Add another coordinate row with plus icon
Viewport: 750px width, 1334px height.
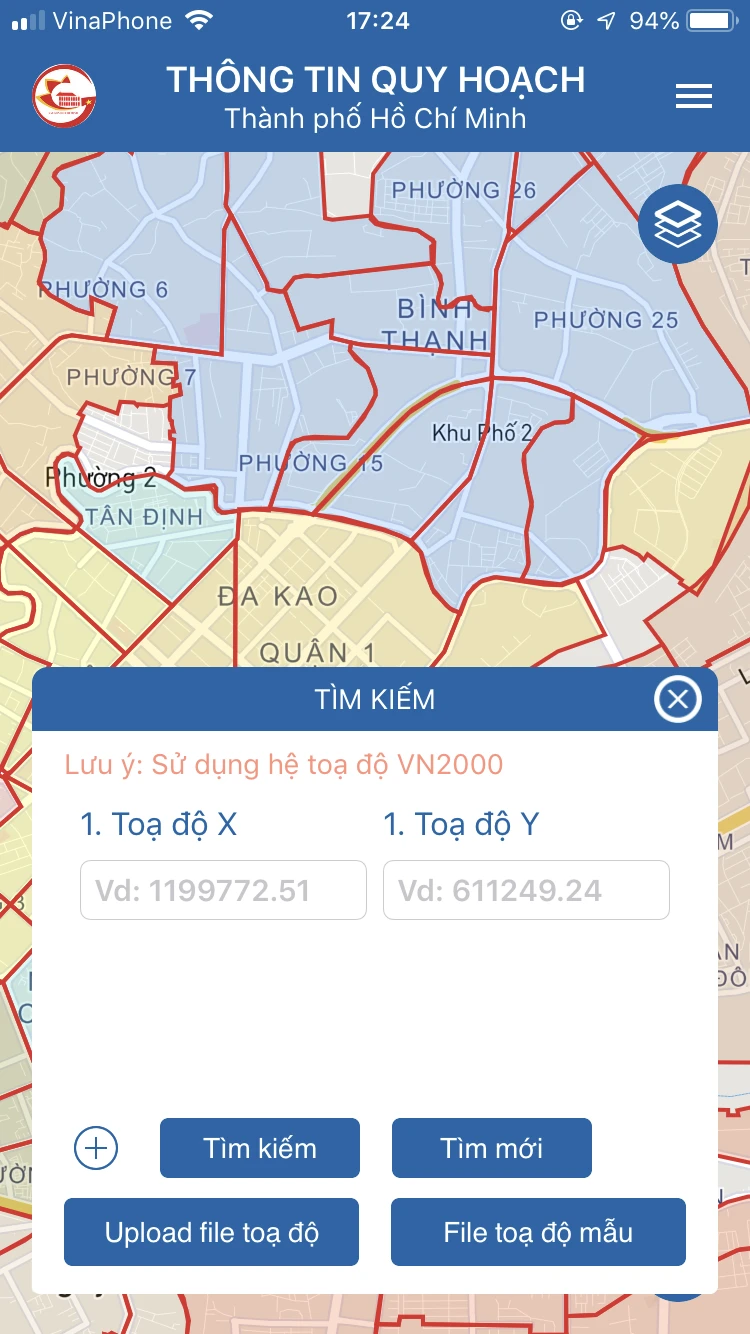[x=96, y=1148]
